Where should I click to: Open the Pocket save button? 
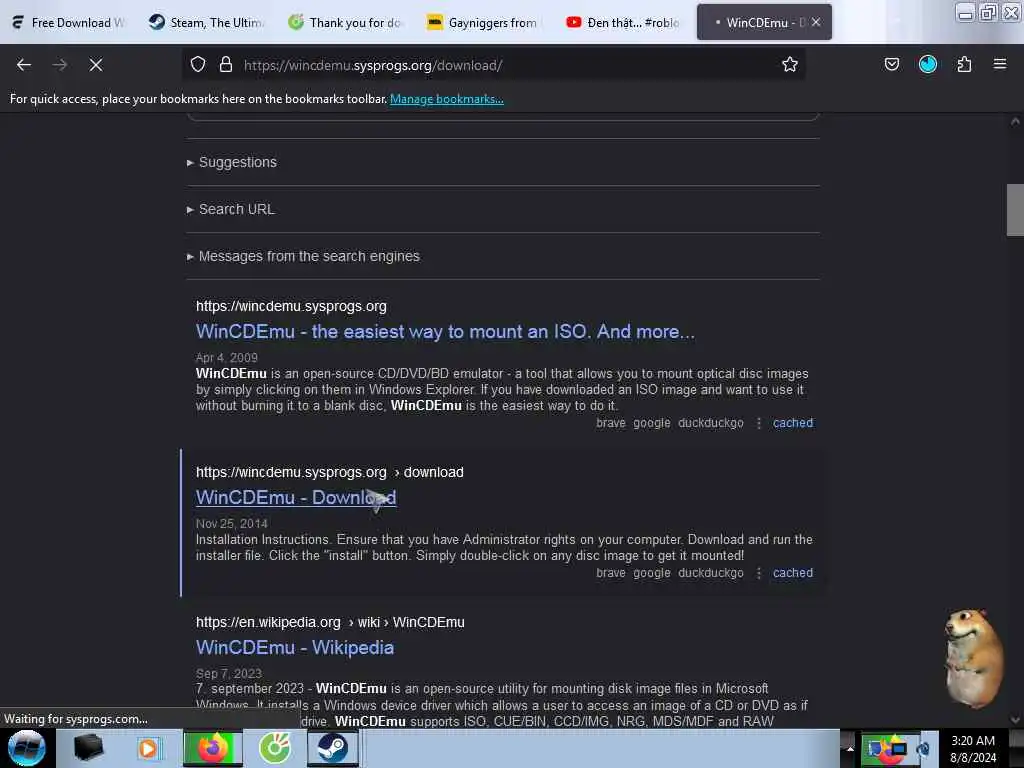[891, 65]
